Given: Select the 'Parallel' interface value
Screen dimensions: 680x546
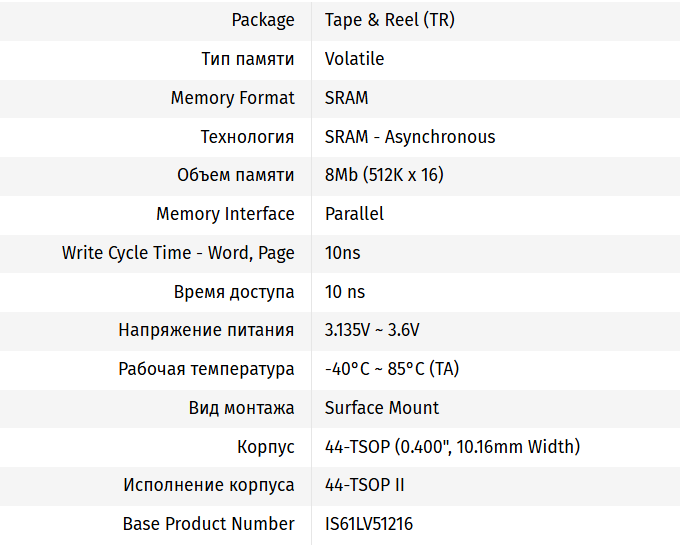Looking at the screenshot, I should click(354, 214).
